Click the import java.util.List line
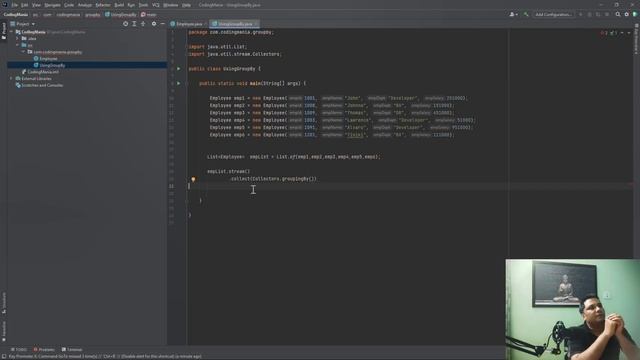The height and width of the screenshot is (360, 640). (218, 47)
